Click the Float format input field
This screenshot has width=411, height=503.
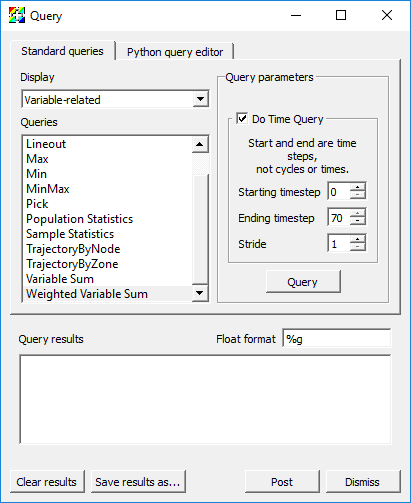(337, 338)
